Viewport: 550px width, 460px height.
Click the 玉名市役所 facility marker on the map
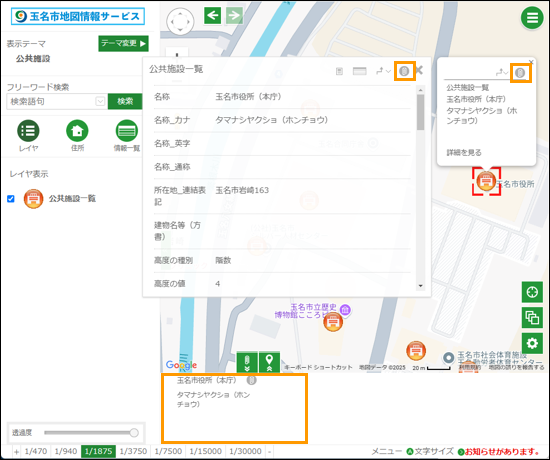[486, 181]
